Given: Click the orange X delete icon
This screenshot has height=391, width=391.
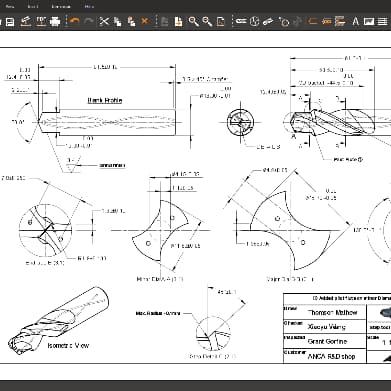Looking at the screenshot, I should click(x=144, y=21).
